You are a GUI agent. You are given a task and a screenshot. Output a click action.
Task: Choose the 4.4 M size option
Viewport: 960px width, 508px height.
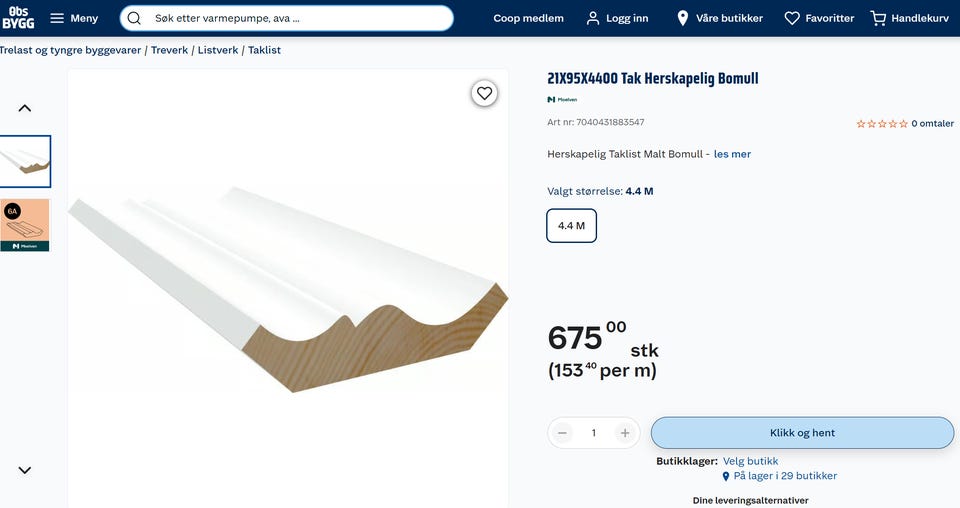point(572,226)
